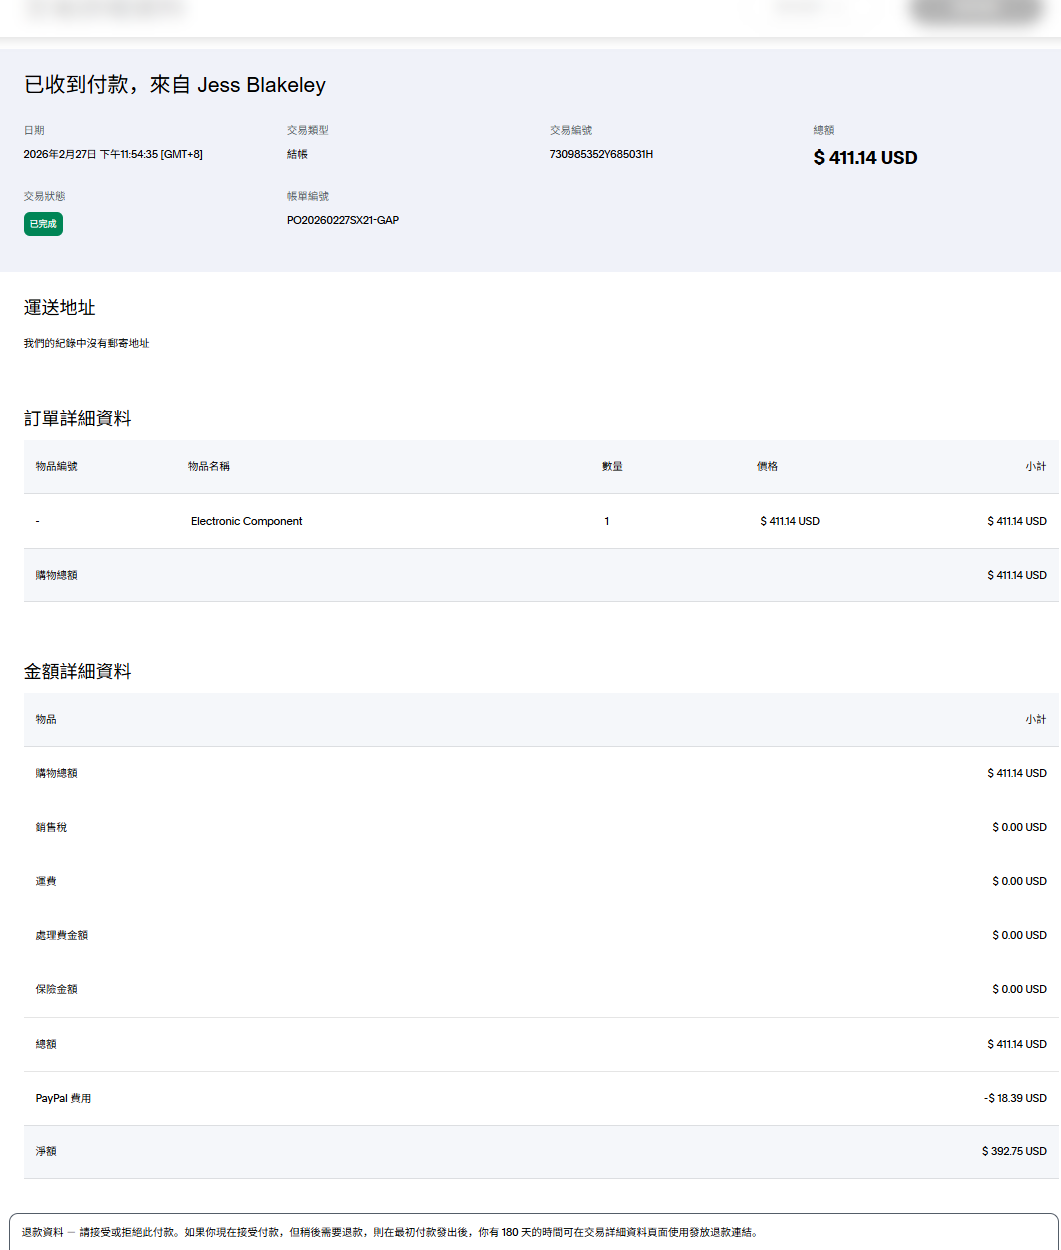
Task: Click the 運送地址 section heading
Action: click(60, 308)
